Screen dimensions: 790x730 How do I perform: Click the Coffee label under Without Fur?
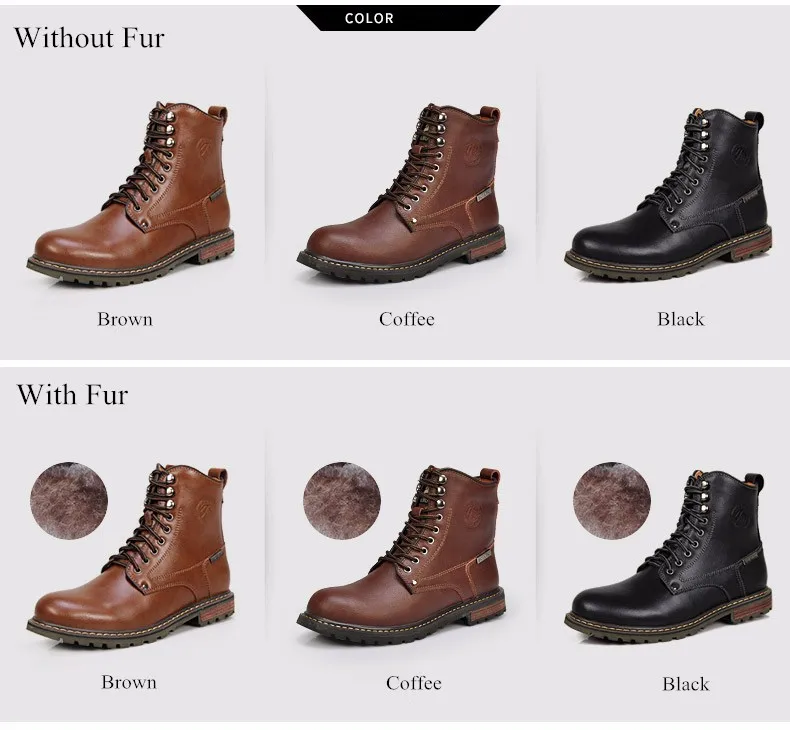click(407, 319)
